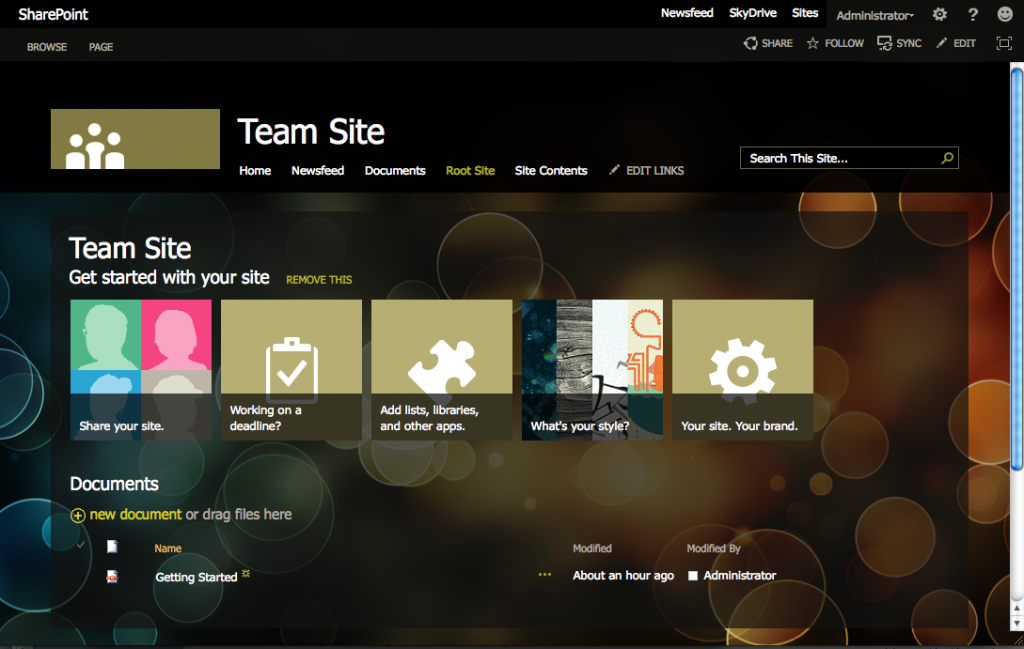Open SkyDrive in the top bar
1024x649 pixels.
pyautogui.click(x=753, y=13)
